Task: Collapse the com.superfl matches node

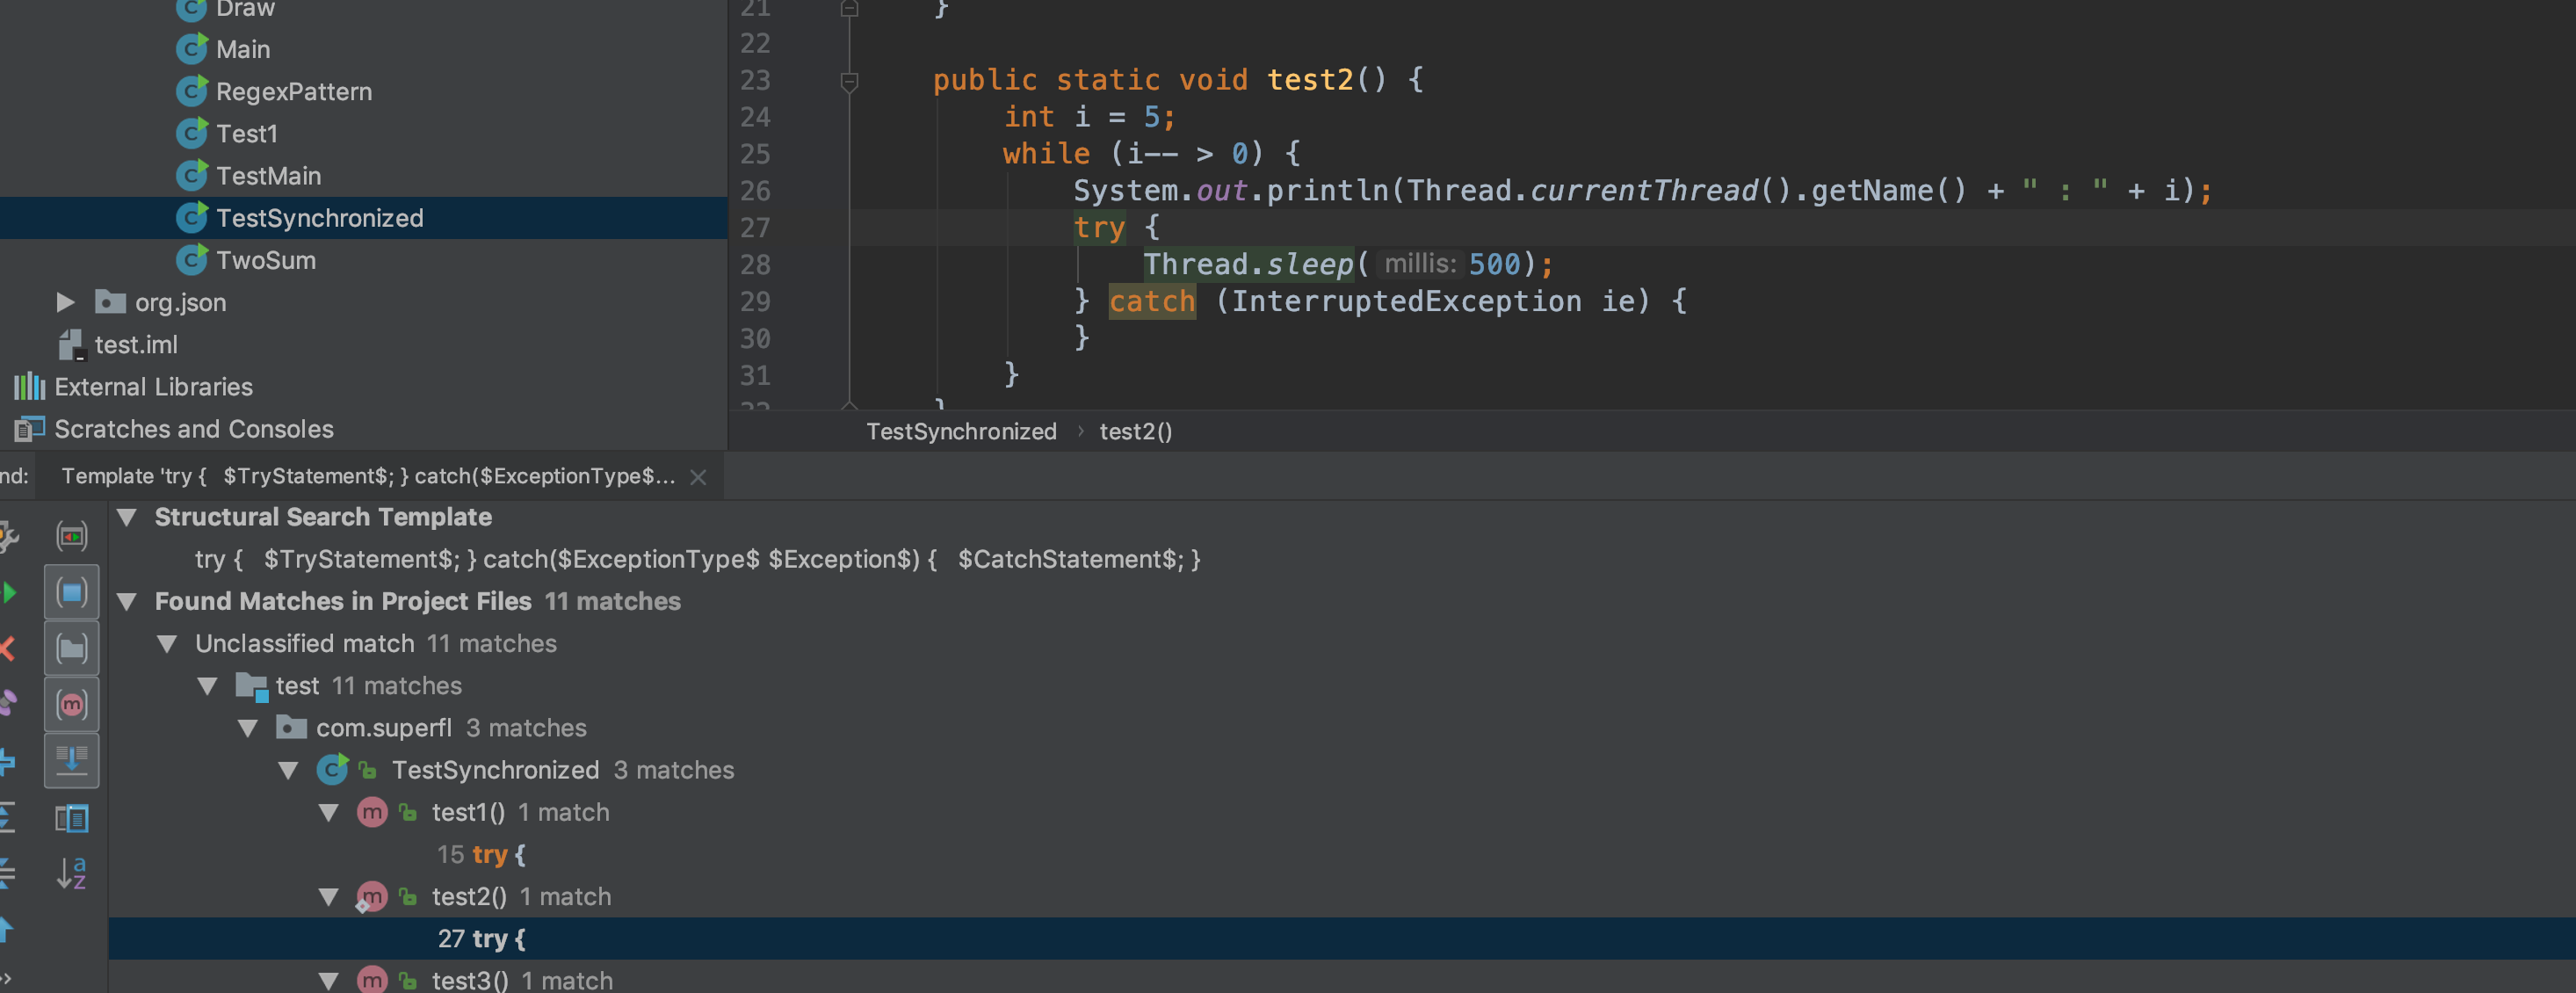Action: (x=248, y=728)
